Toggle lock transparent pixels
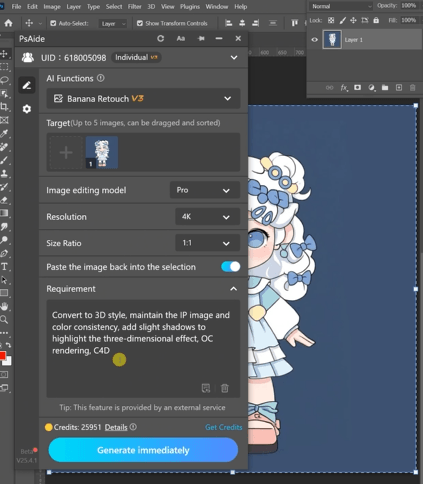 click(331, 20)
